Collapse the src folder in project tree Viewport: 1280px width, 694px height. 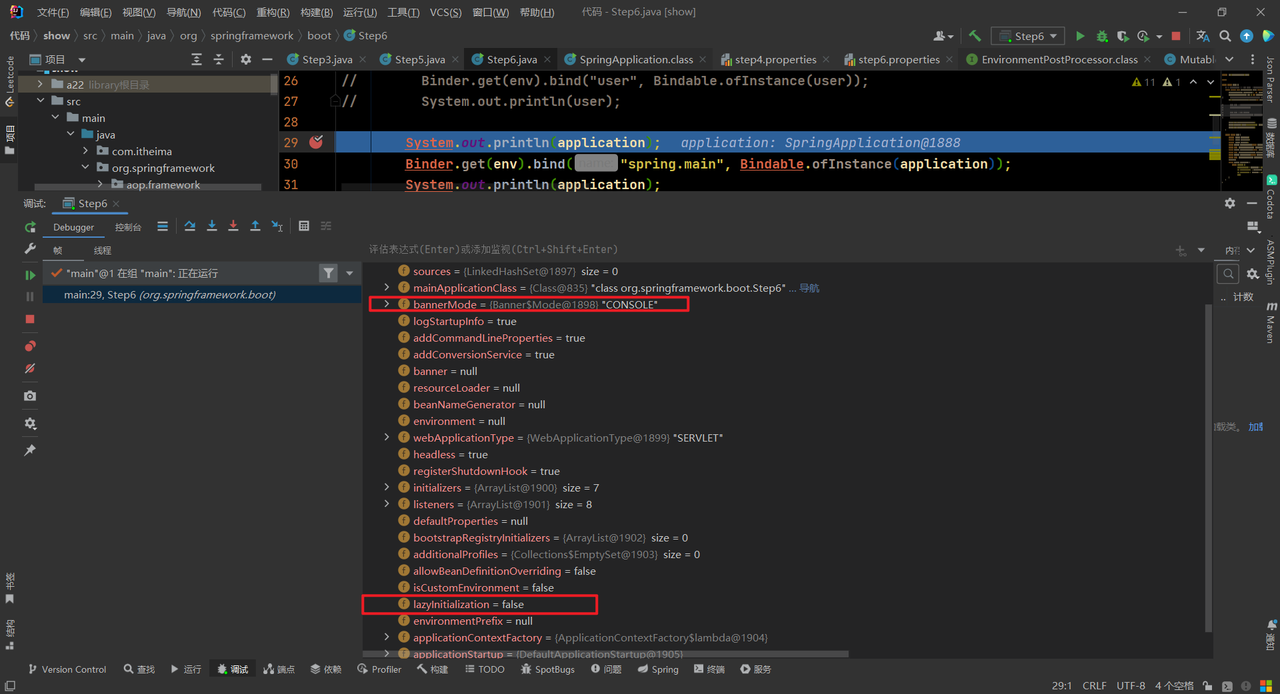point(41,101)
